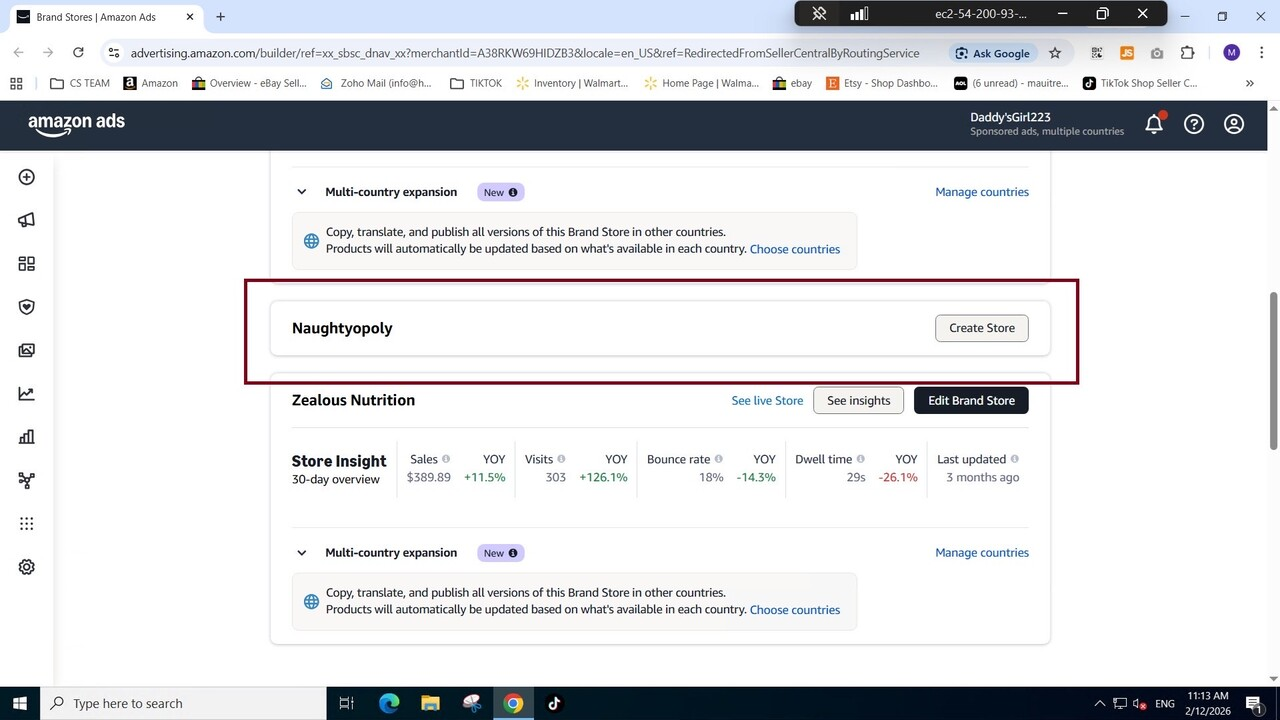
Task: Open TikTok app in the taskbar
Action: [x=554, y=704]
